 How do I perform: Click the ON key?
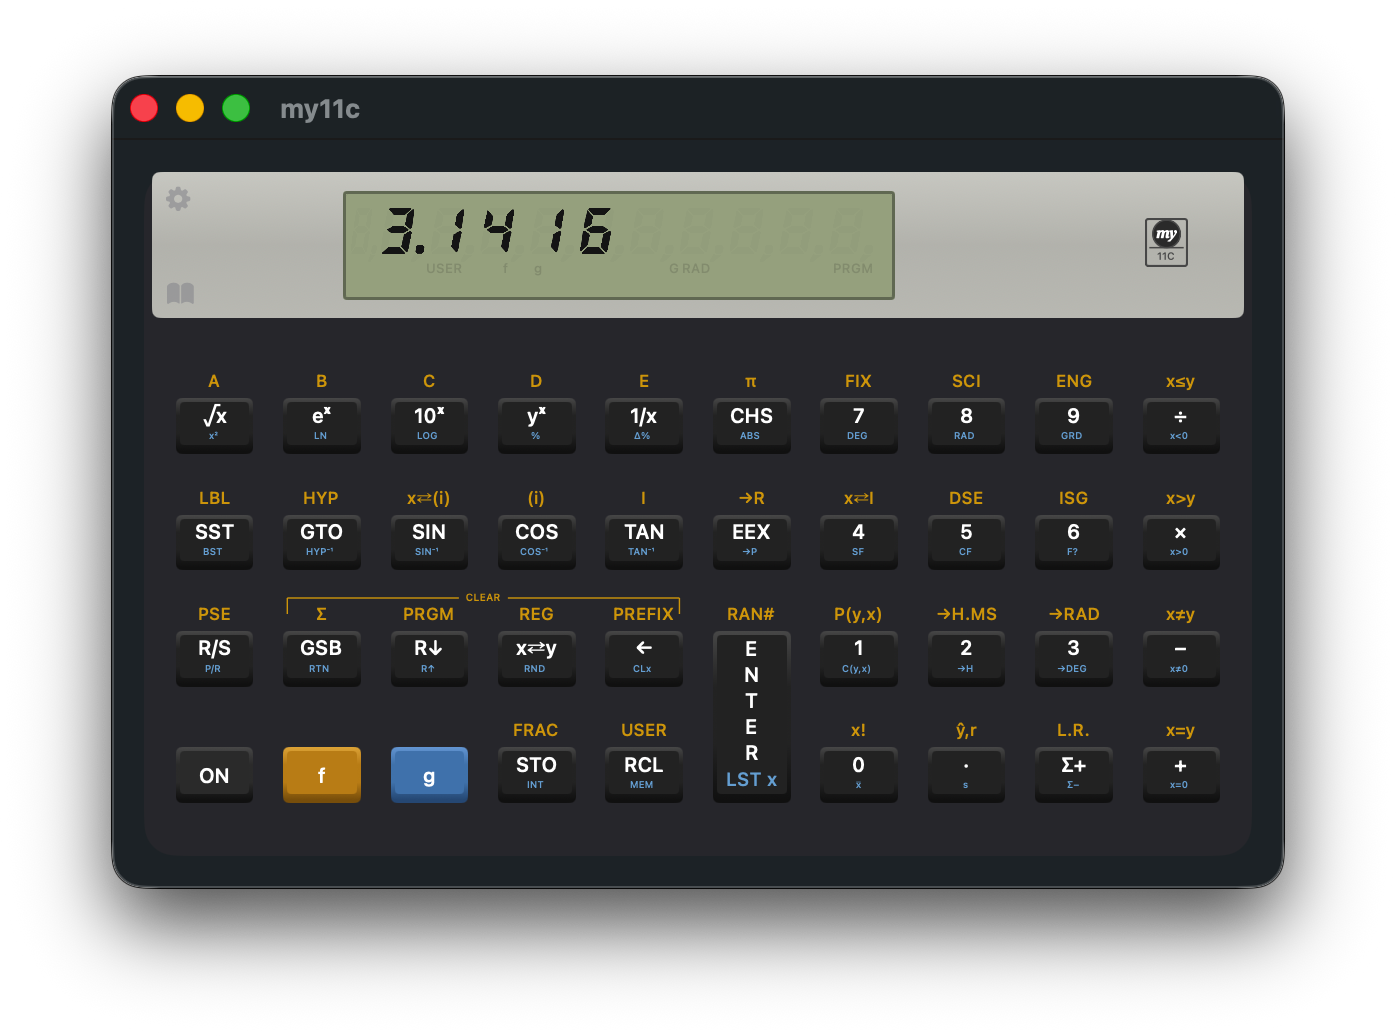[214, 774]
